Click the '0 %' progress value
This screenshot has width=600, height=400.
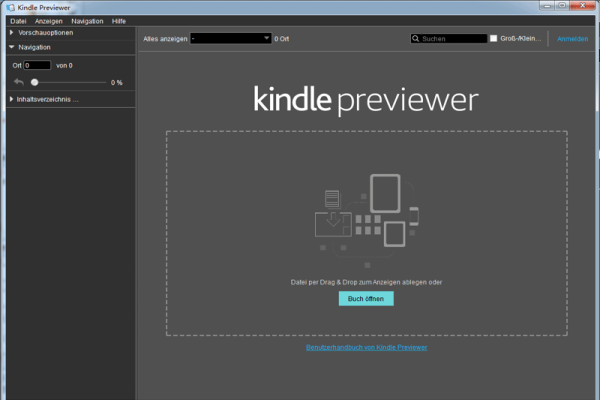point(117,82)
